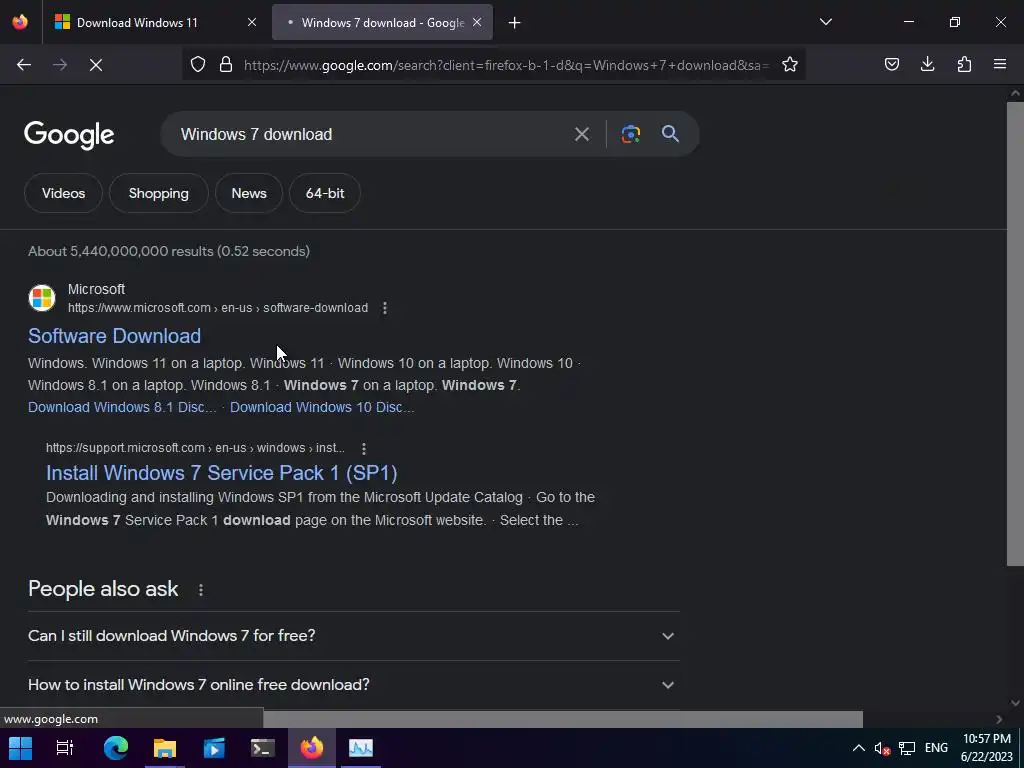Close the Download Windows 11 tab
The height and width of the screenshot is (768, 1024).
coord(252,23)
